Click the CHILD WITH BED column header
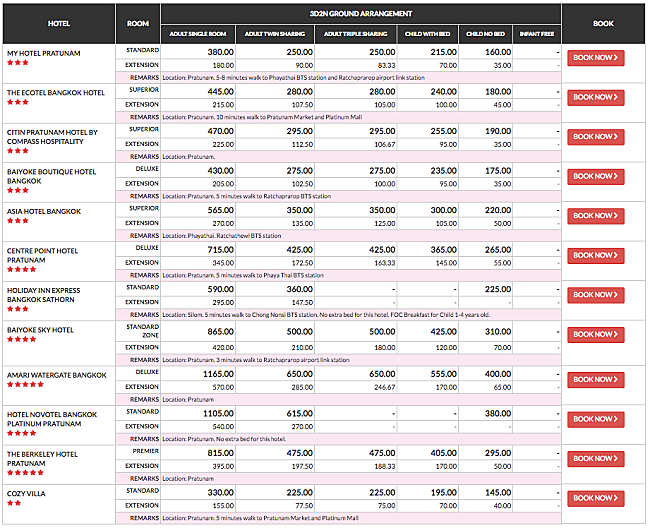The image size is (650, 528). [427, 34]
